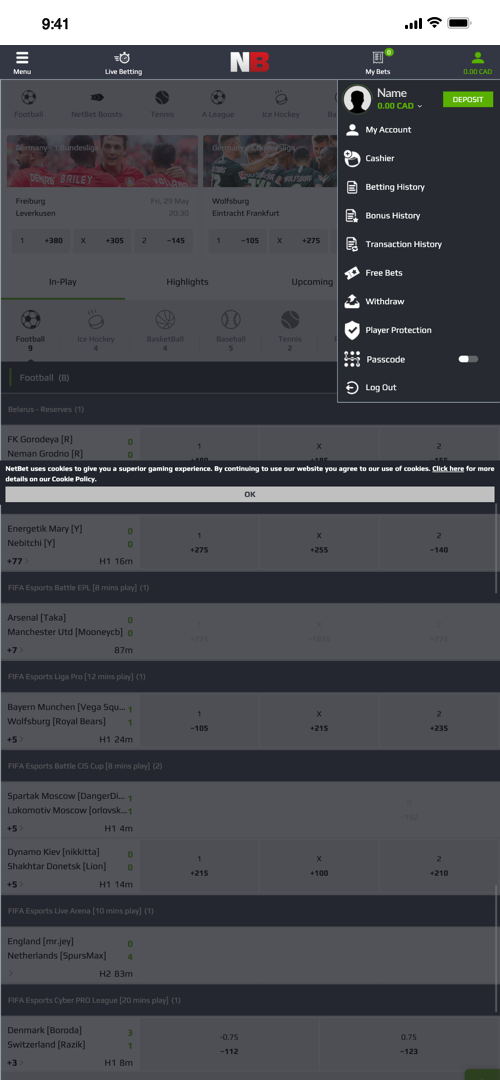Collapse the Football (8) section header

(x=169, y=378)
